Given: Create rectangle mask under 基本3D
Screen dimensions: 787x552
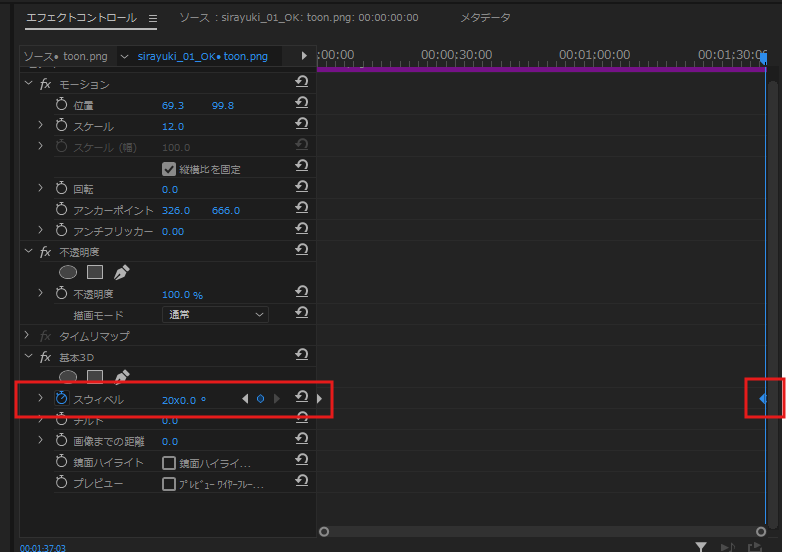Looking at the screenshot, I should pyautogui.click(x=95, y=377).
